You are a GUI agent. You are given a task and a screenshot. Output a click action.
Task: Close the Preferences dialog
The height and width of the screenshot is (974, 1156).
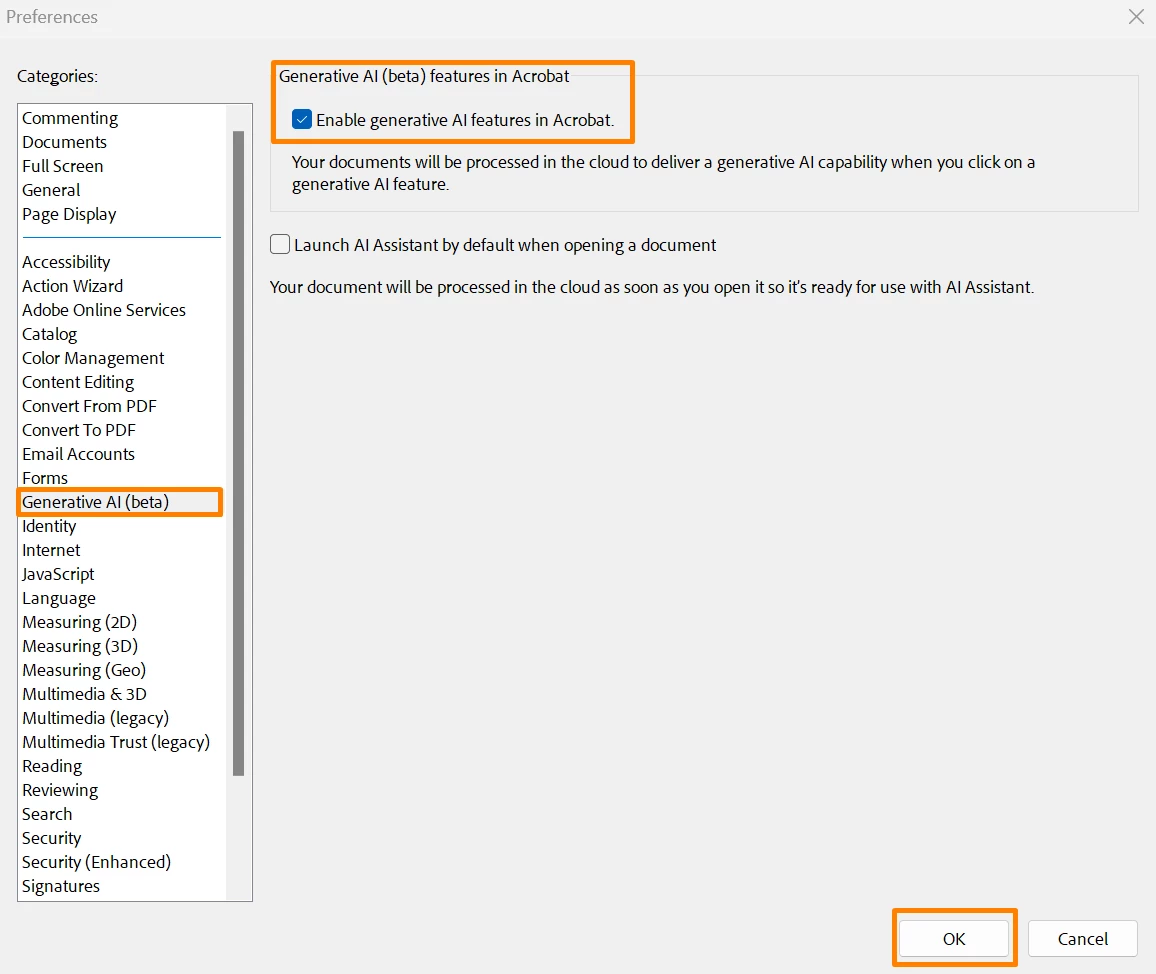point(1136,16)
